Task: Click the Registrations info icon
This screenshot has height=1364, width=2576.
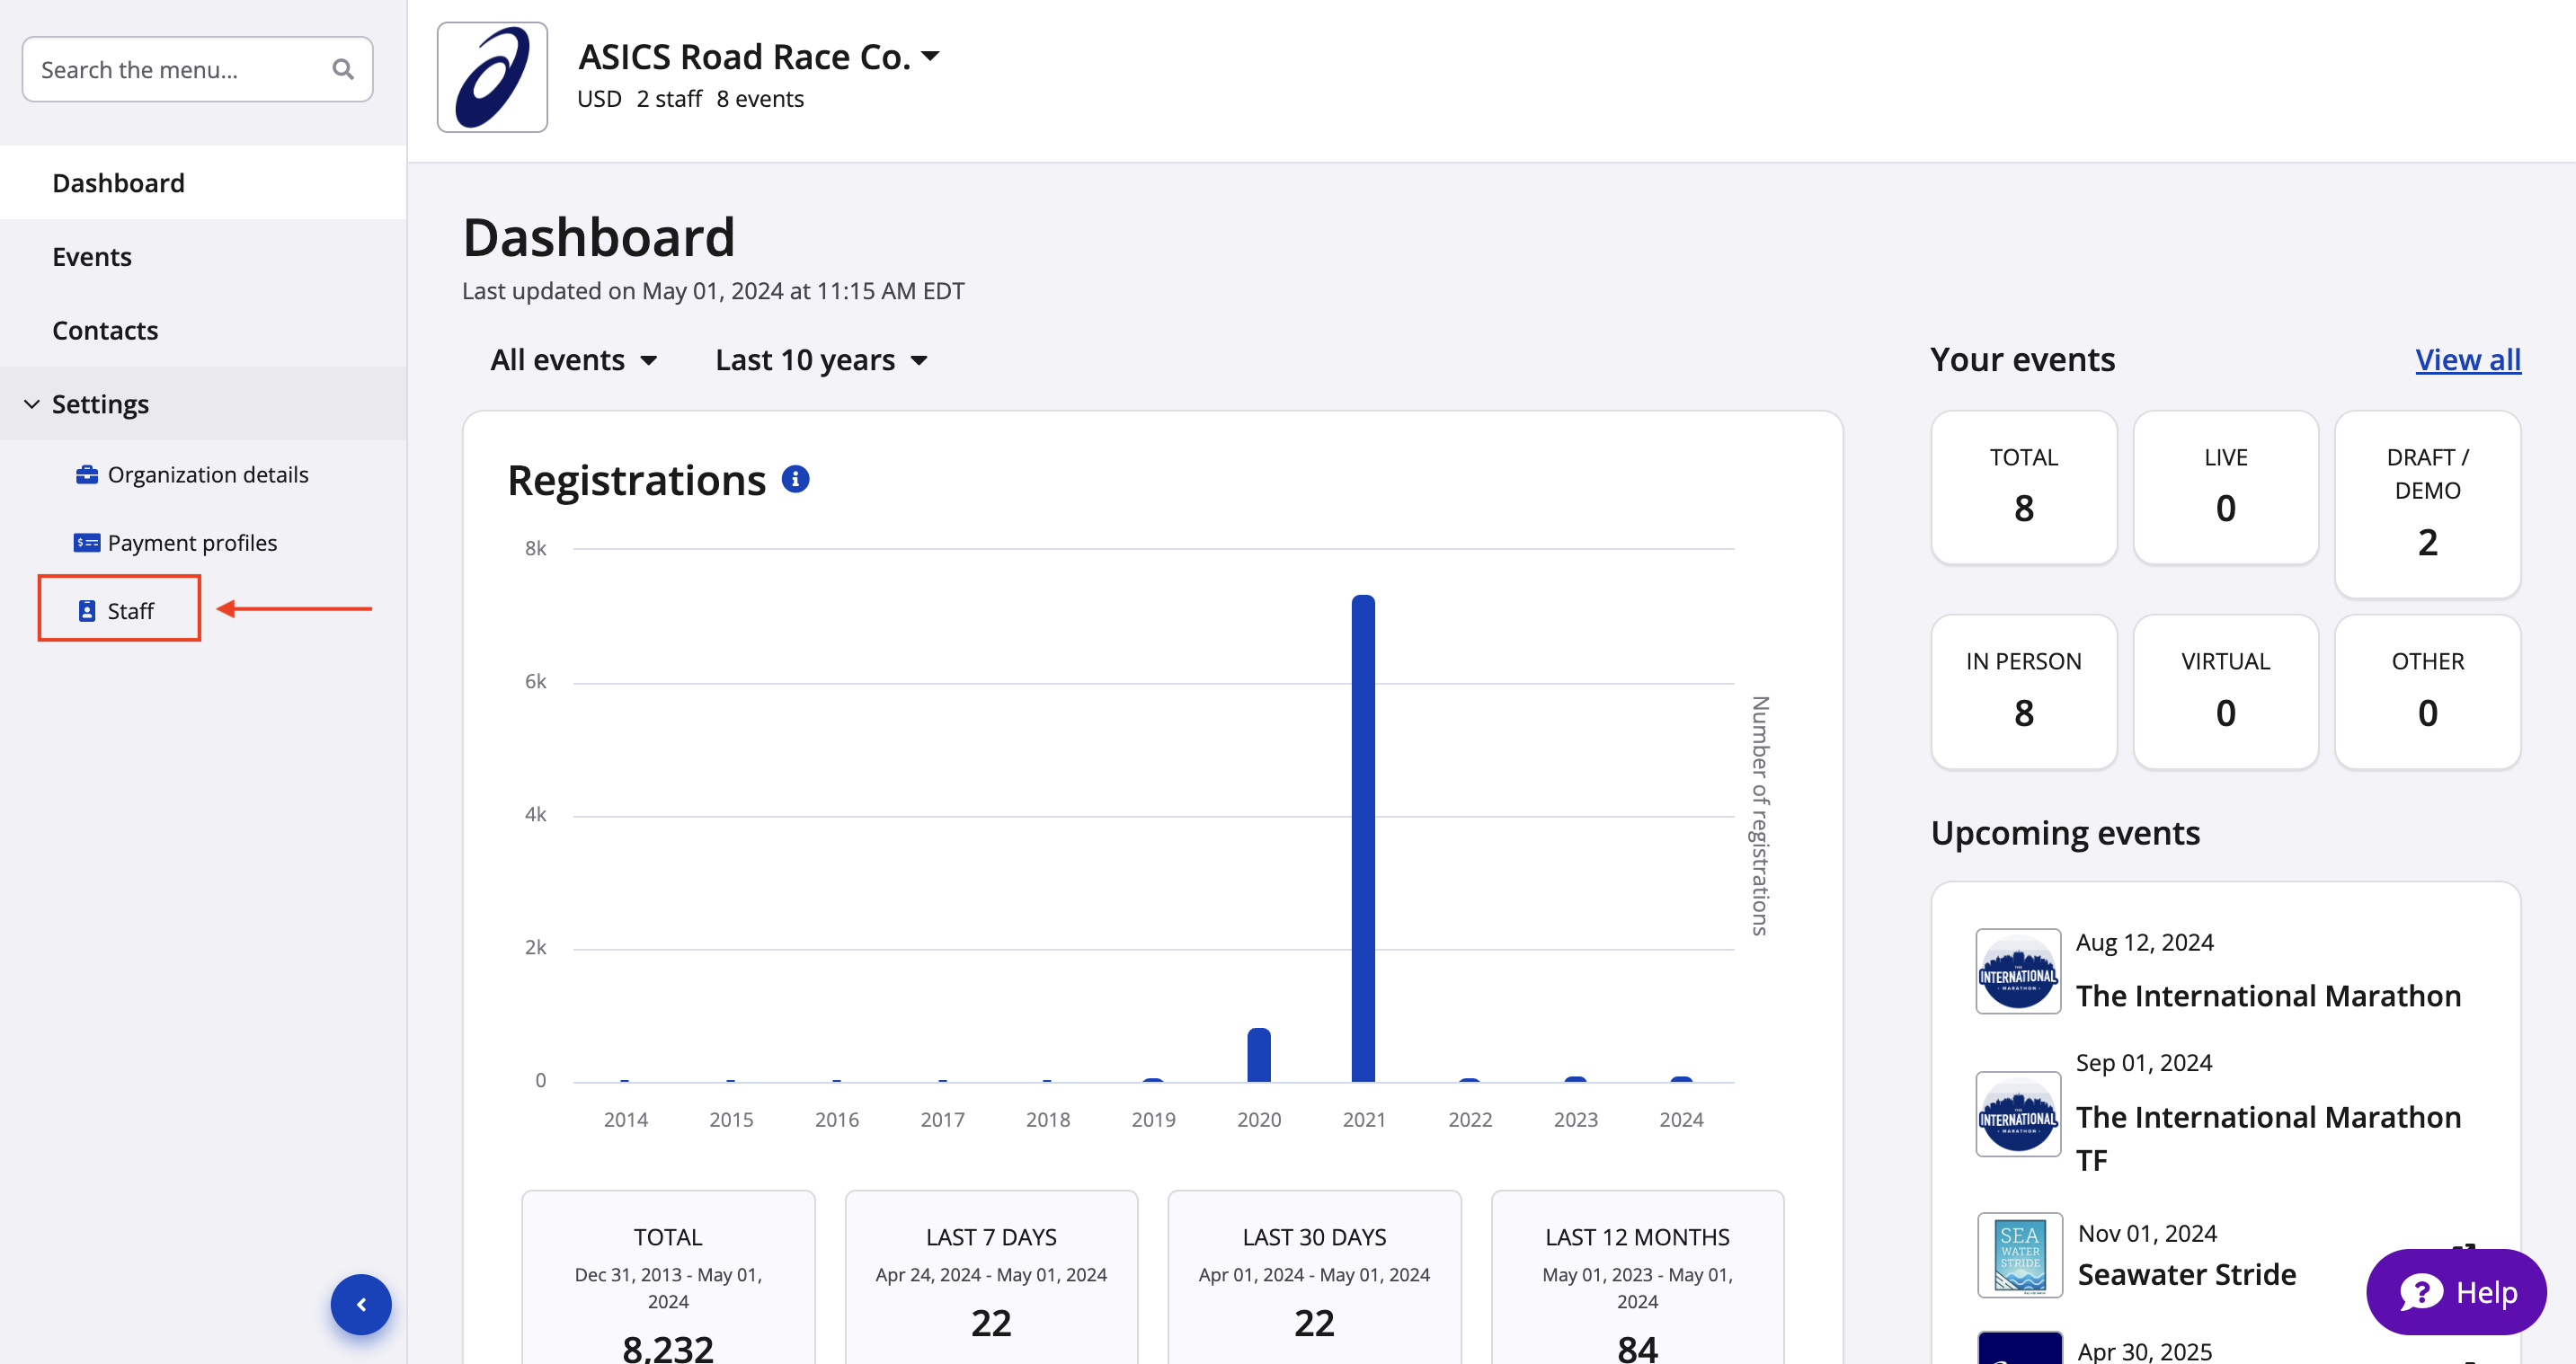Action: [795, 479]
